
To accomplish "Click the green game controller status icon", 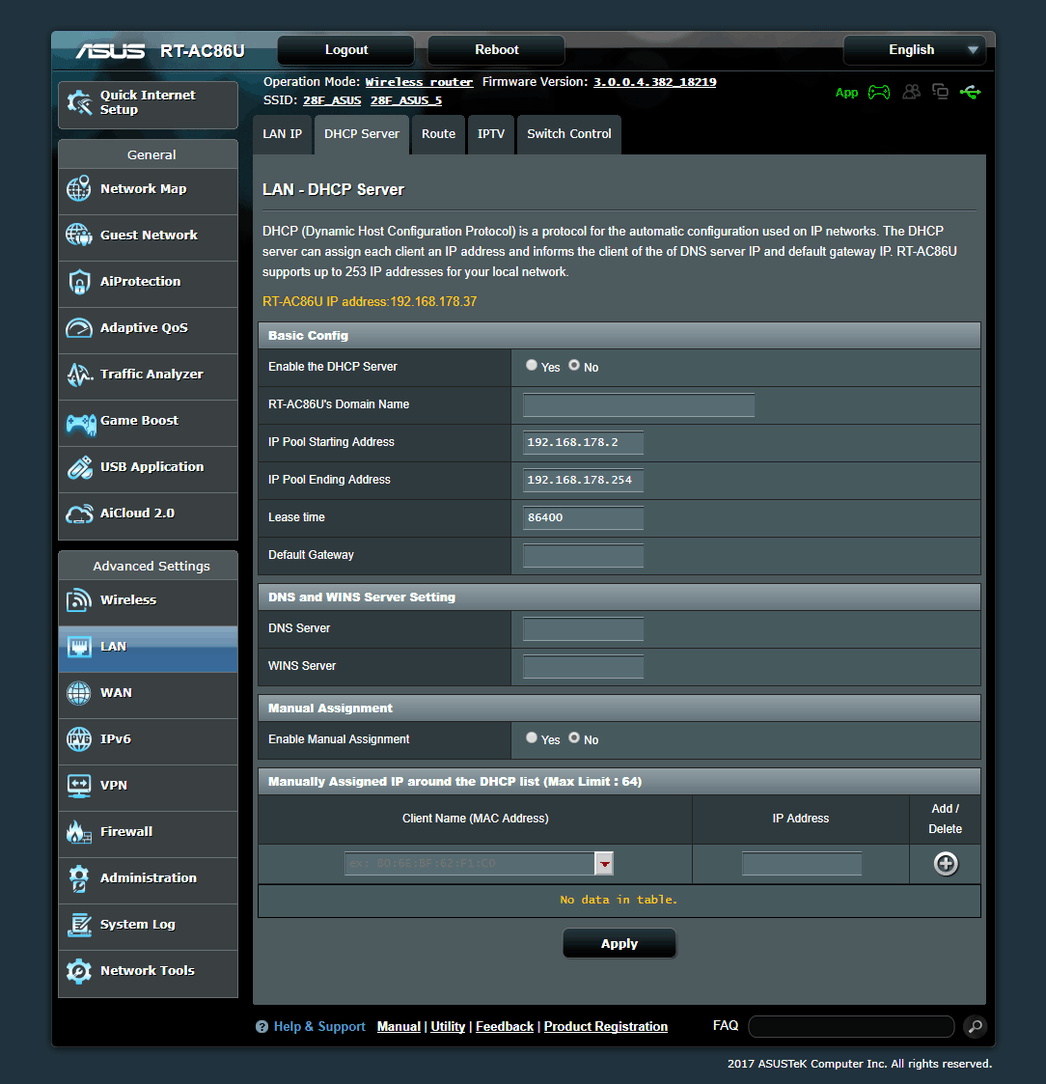I will click(x=879, y=92).
